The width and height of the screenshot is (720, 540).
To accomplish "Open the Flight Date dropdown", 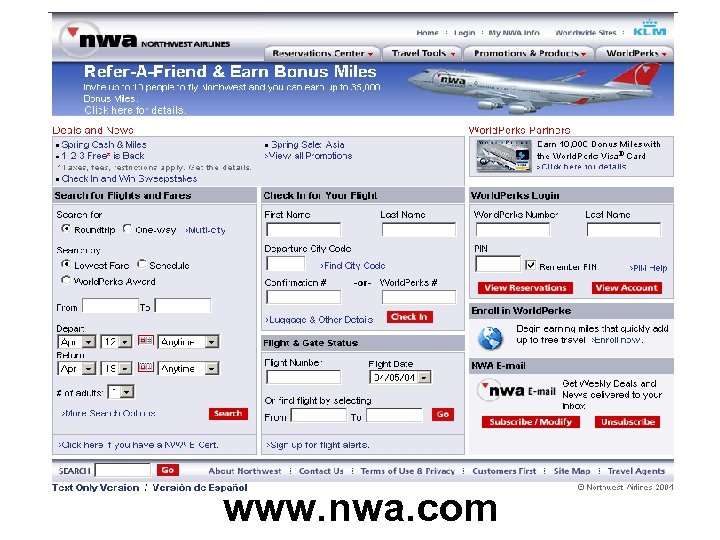I will pyautogui.click(x=400, y=377).
